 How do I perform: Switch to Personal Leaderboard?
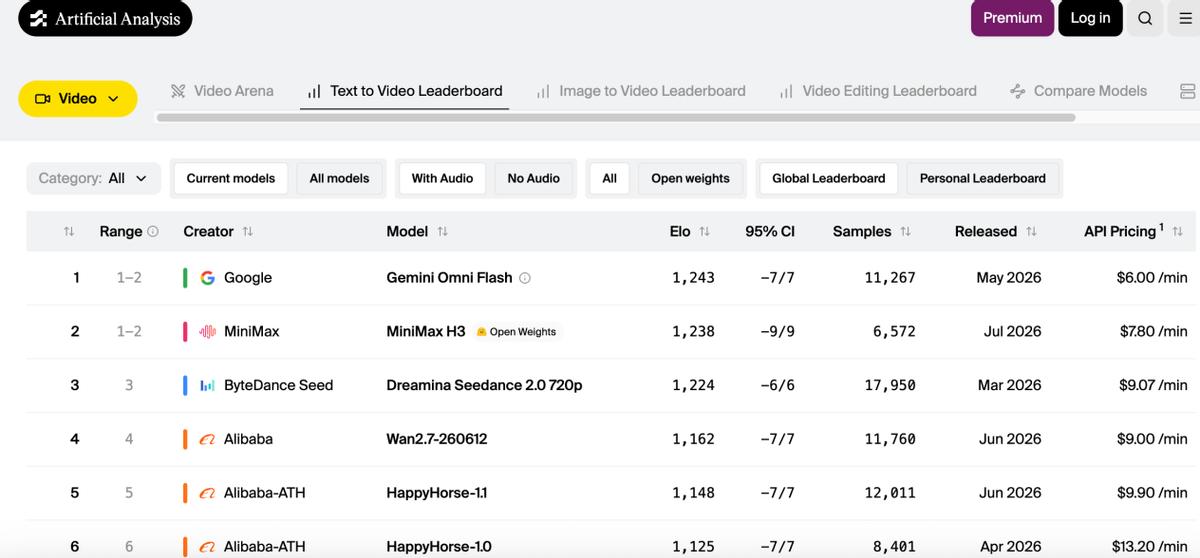tap(982, 178)
